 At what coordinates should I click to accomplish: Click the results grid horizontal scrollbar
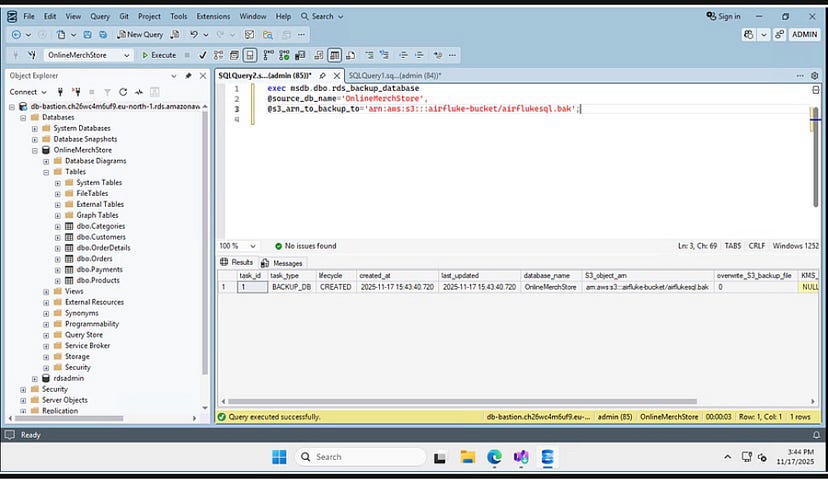[x=463, y=401]
